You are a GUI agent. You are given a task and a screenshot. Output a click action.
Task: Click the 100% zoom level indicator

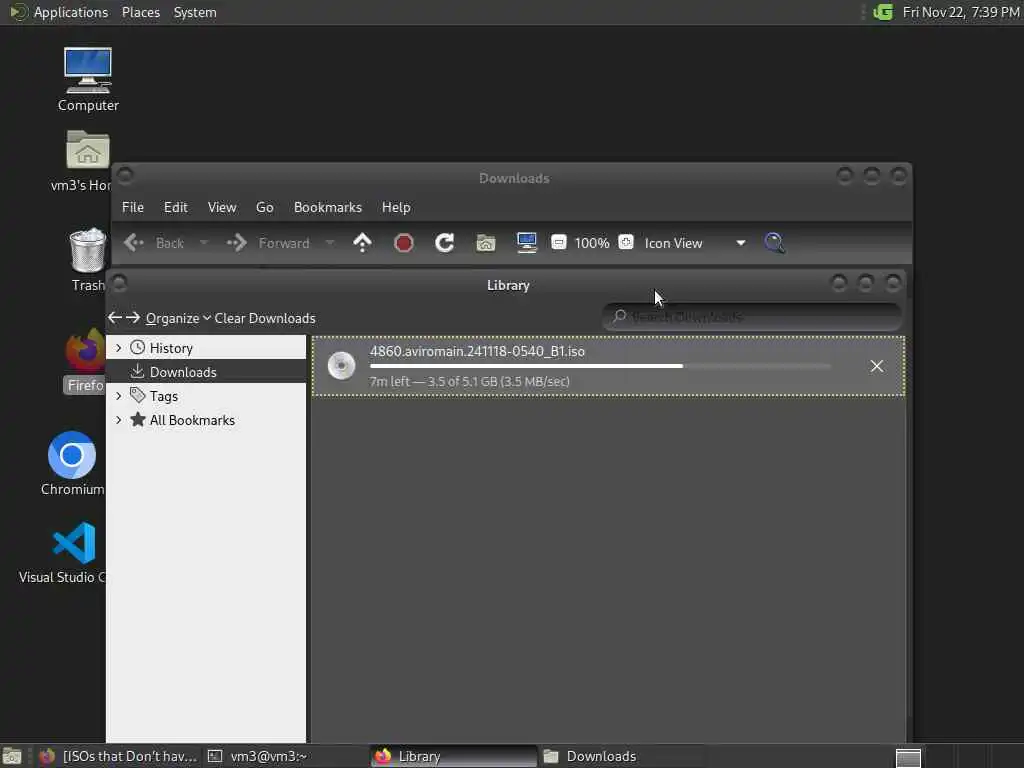[x=592, y=243]
